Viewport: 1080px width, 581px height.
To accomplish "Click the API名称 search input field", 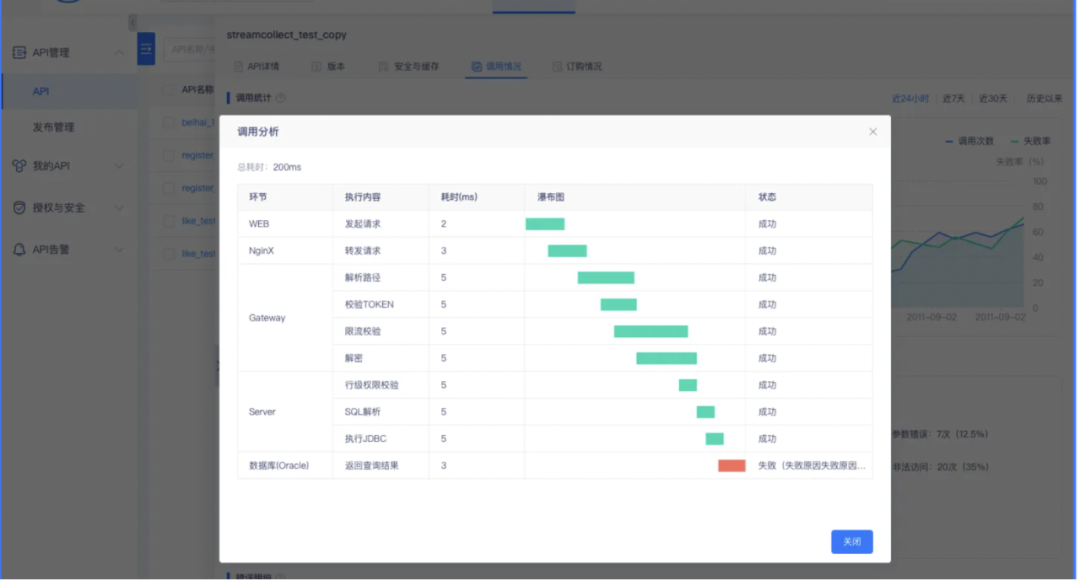I will pos(190,48).
